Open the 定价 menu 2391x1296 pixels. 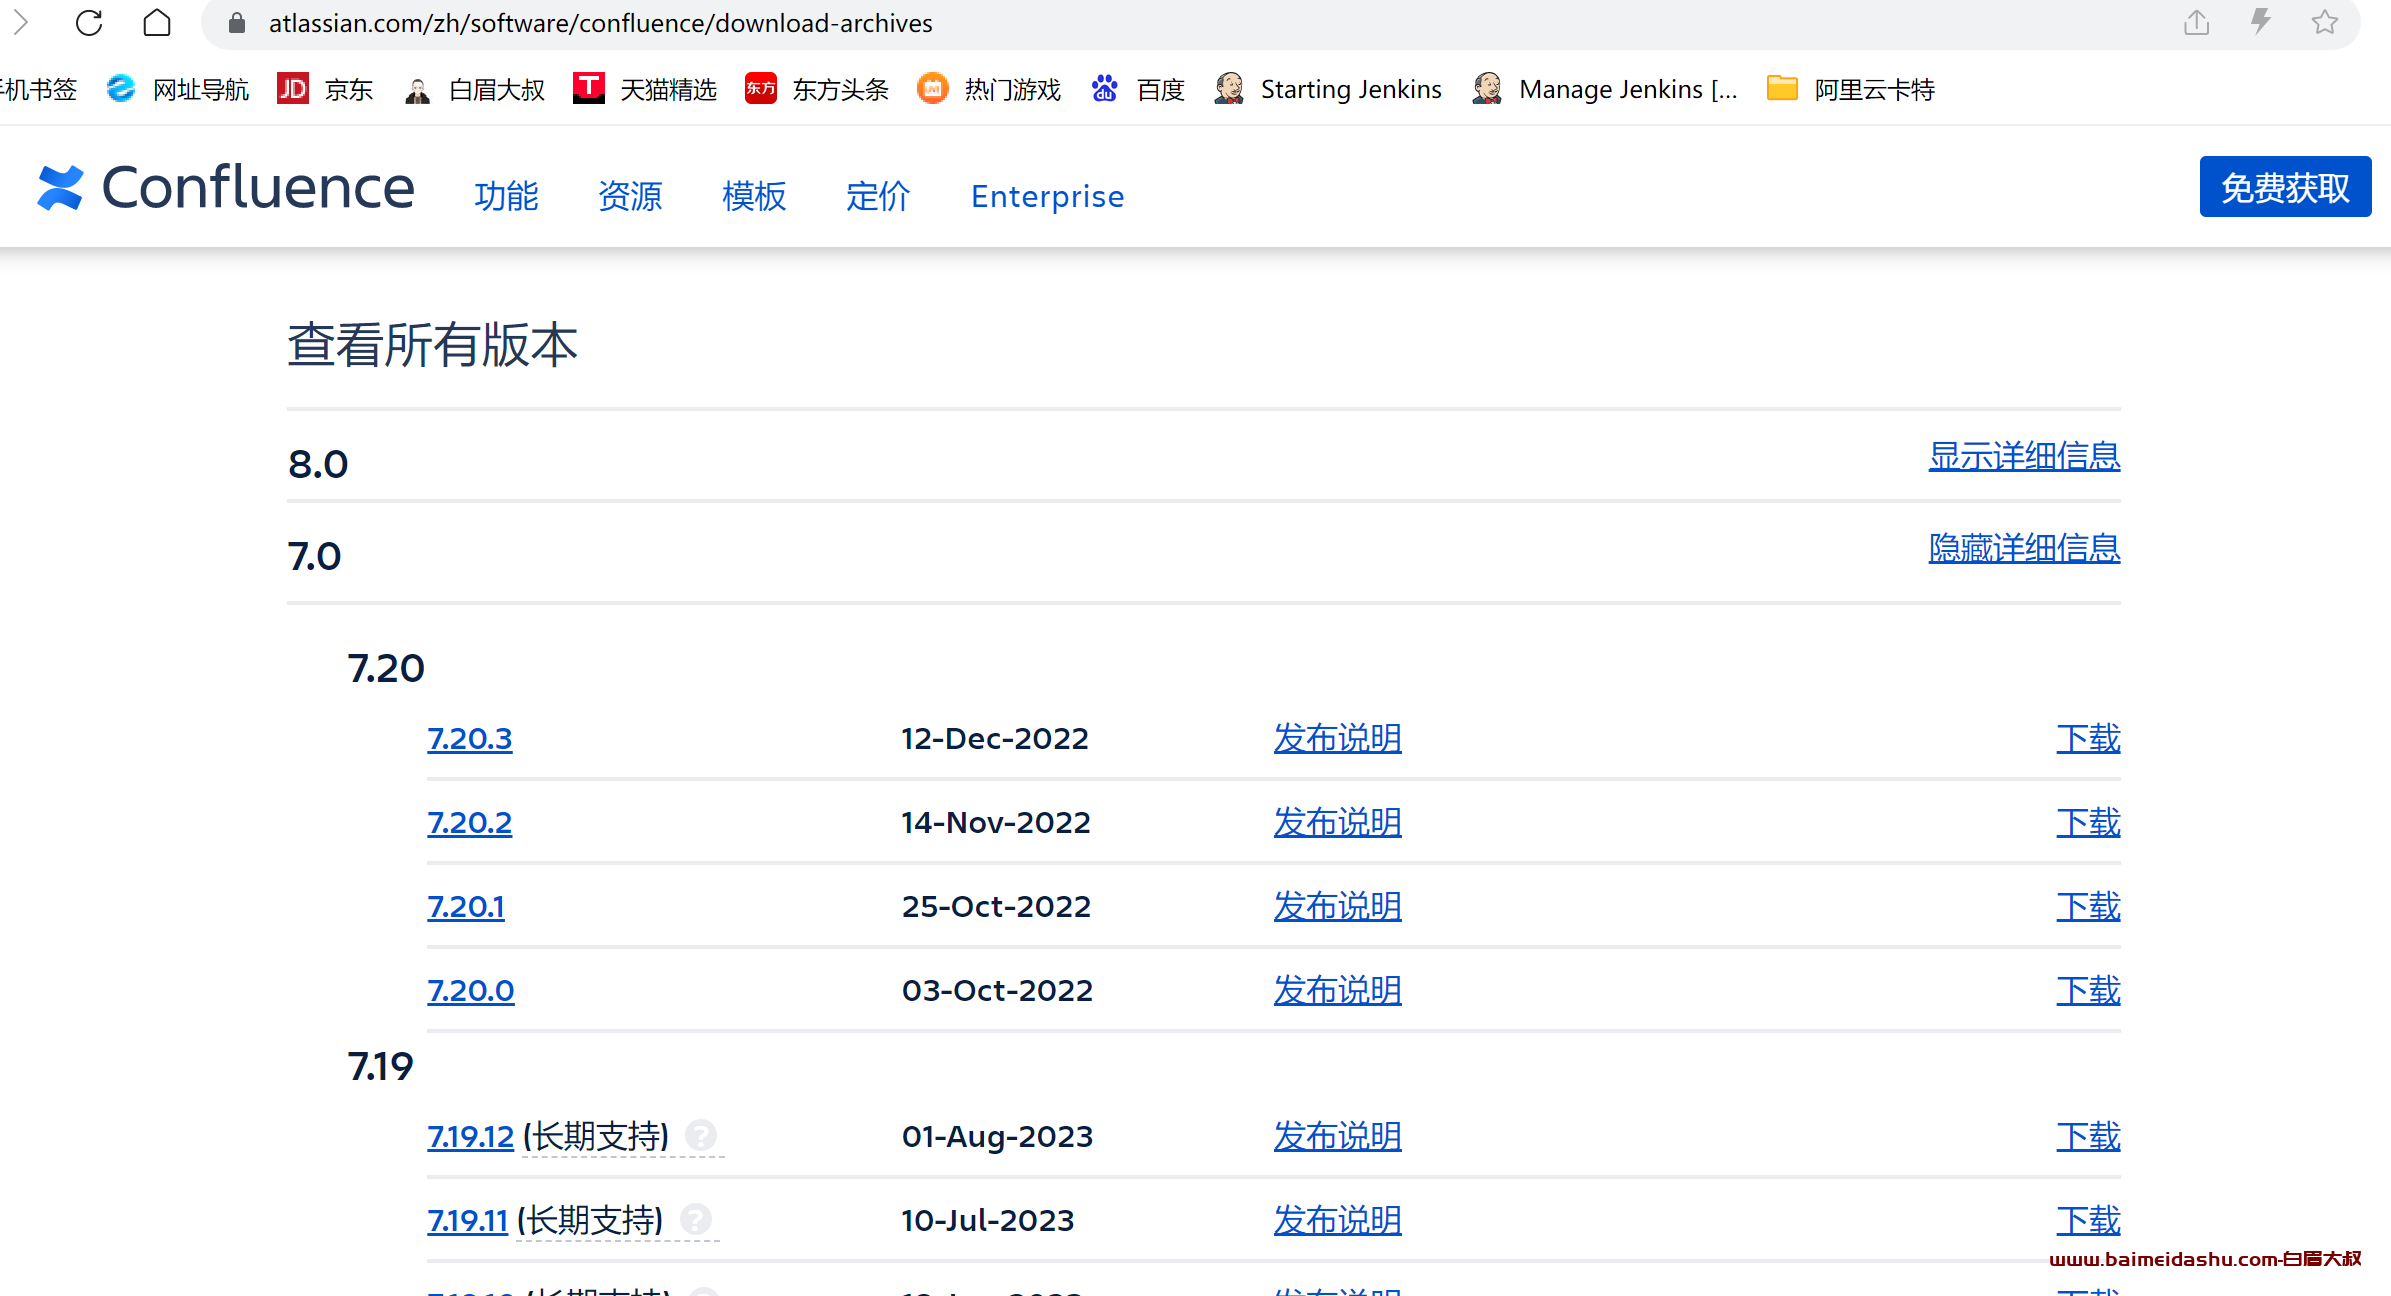(878, 196)
